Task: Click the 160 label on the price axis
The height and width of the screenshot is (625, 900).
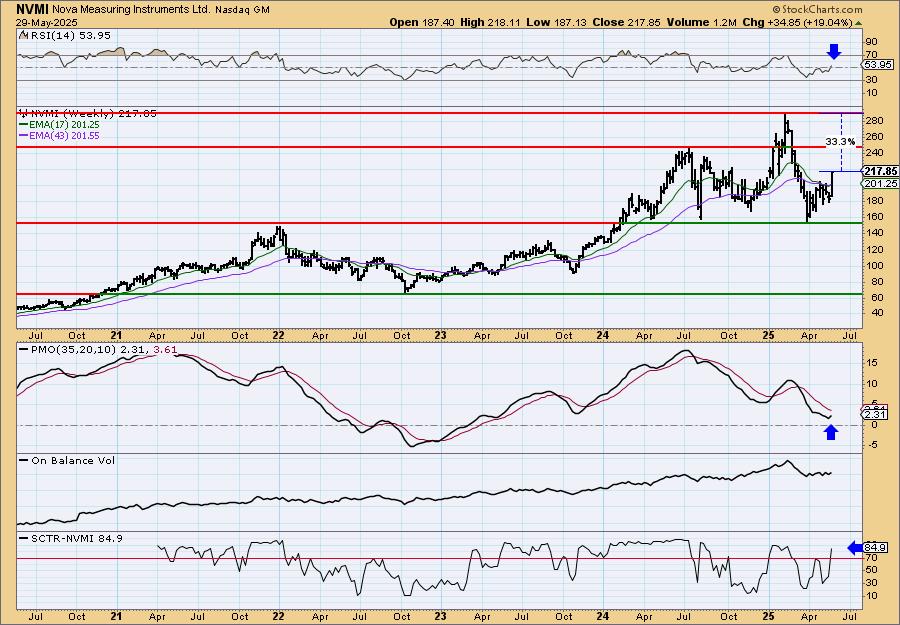Action: [x=875, y=217]
